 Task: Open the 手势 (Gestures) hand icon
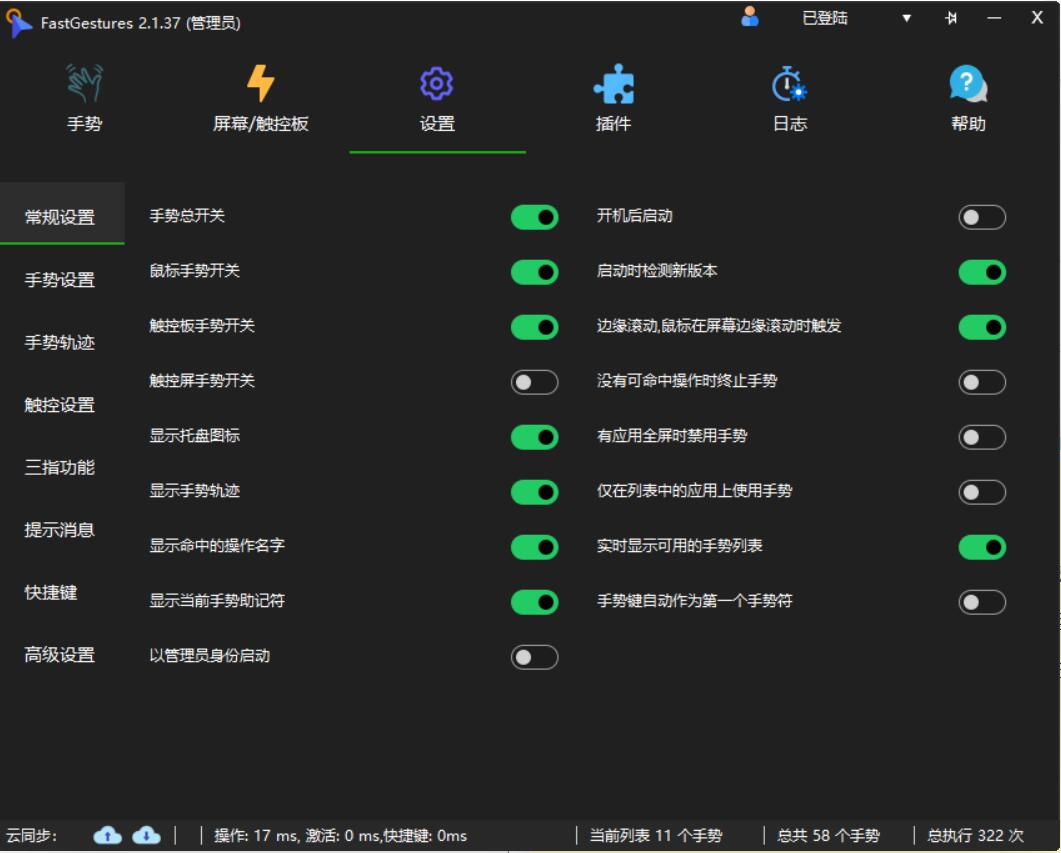[x=84, y=85]
